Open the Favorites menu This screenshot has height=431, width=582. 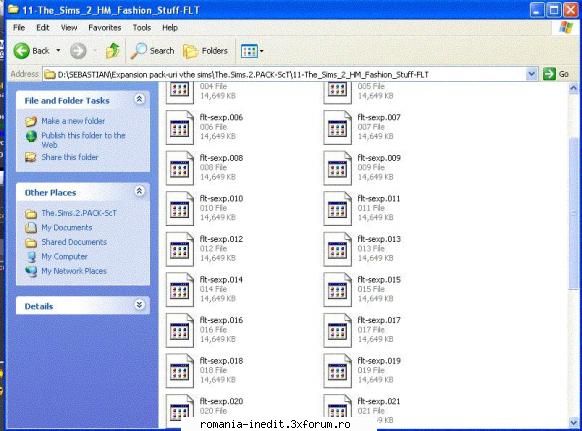point(105,27)
